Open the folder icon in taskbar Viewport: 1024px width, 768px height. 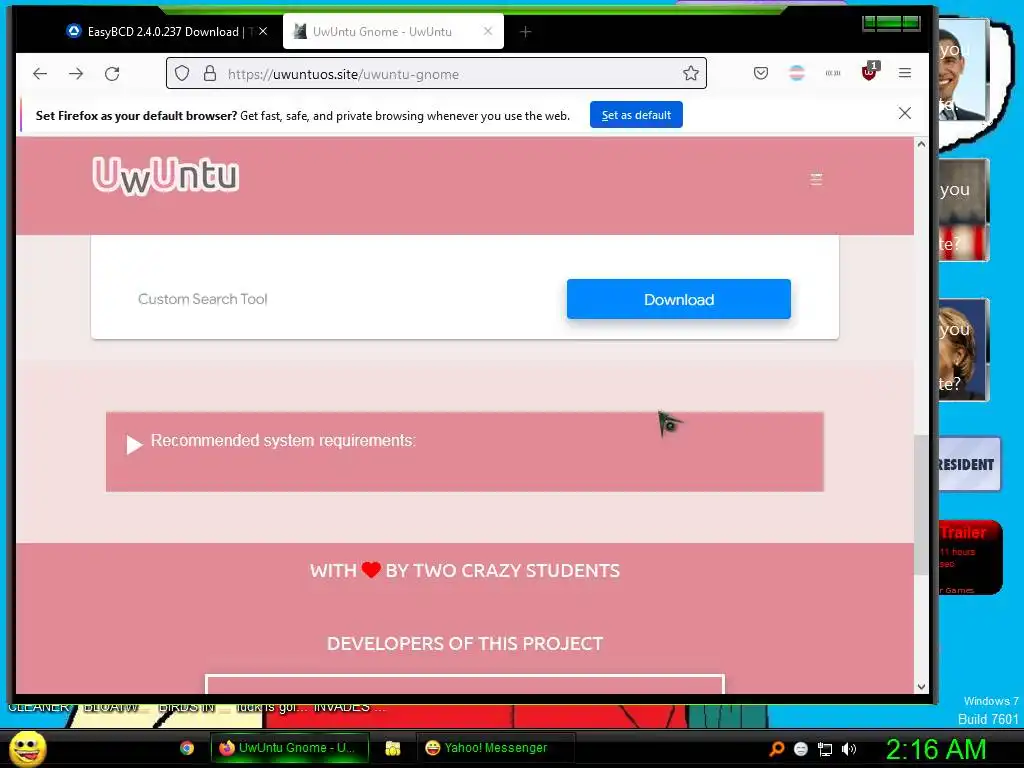tap(392, 748)
